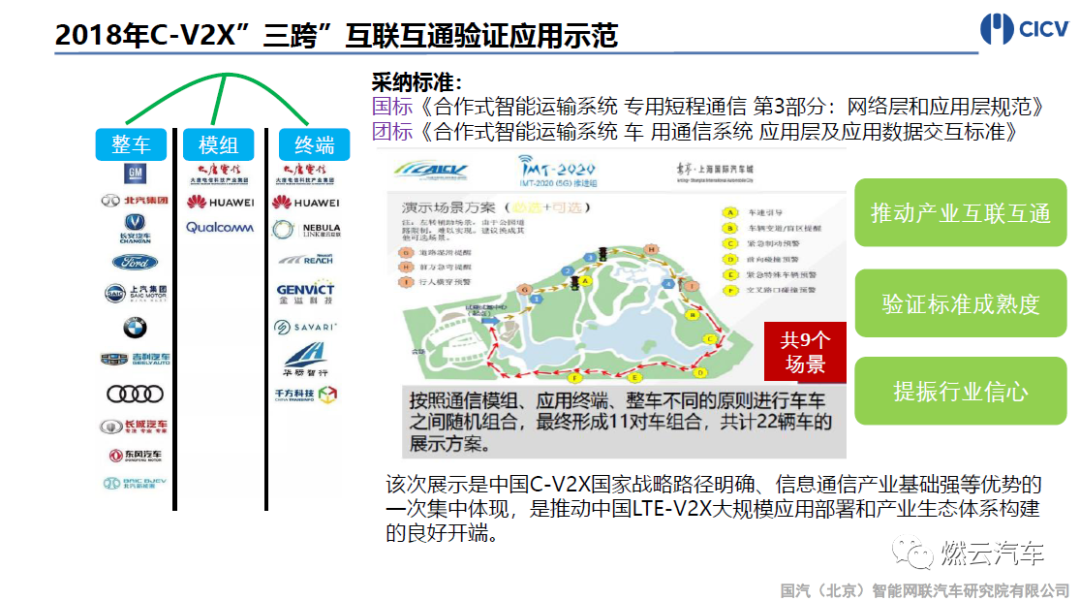Select the Audi four-rings logo
This screenshot has height=601, width=1080.
(135, 394)
